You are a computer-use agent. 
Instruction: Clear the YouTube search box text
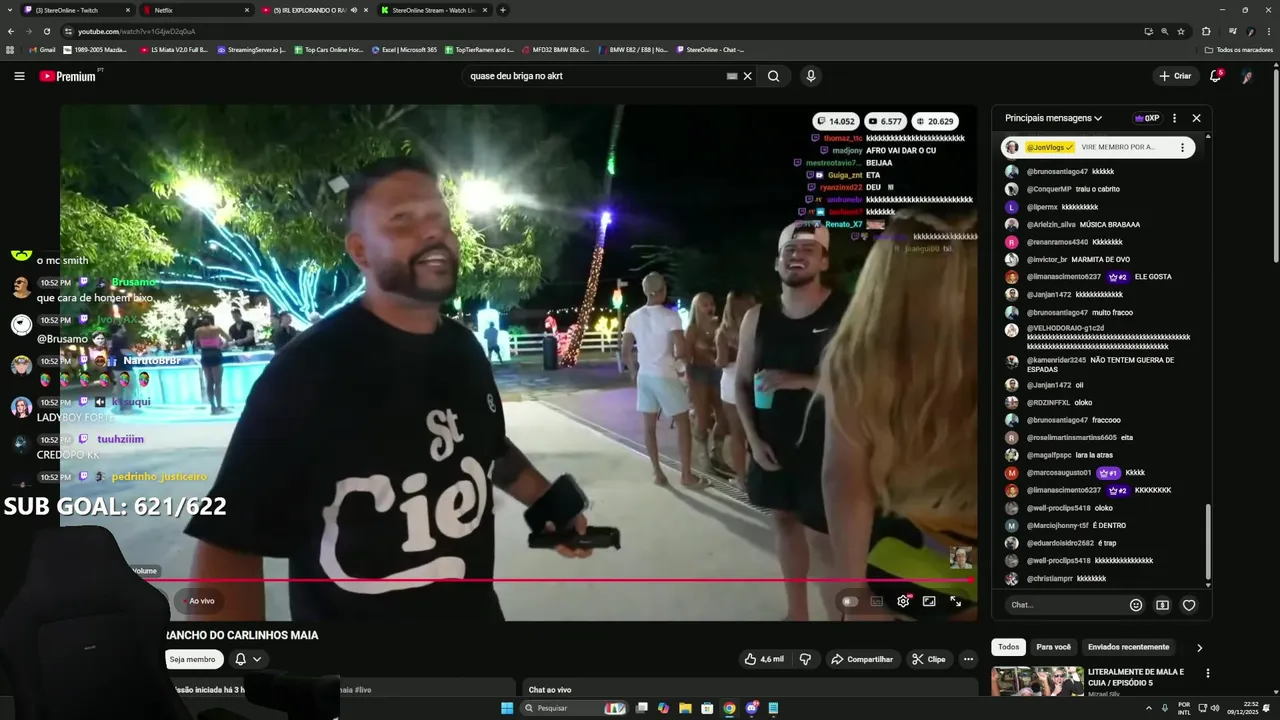click(x=747, y=76)
